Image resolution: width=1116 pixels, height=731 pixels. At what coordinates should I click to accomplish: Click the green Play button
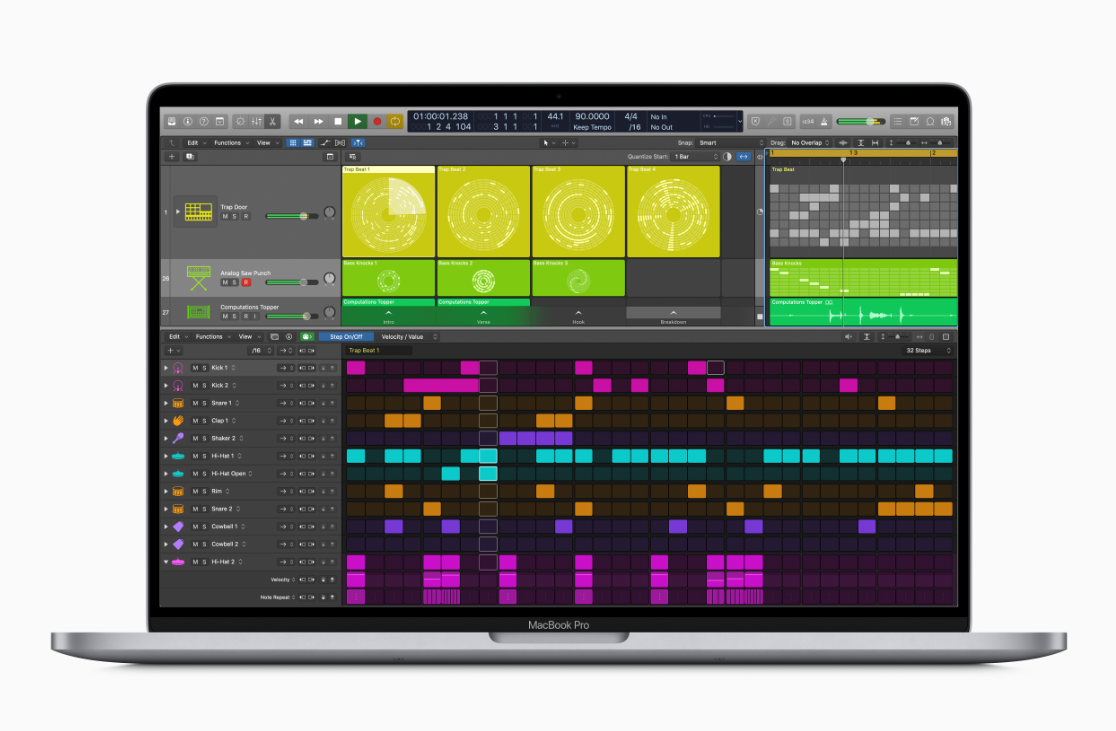pos(357,122)
